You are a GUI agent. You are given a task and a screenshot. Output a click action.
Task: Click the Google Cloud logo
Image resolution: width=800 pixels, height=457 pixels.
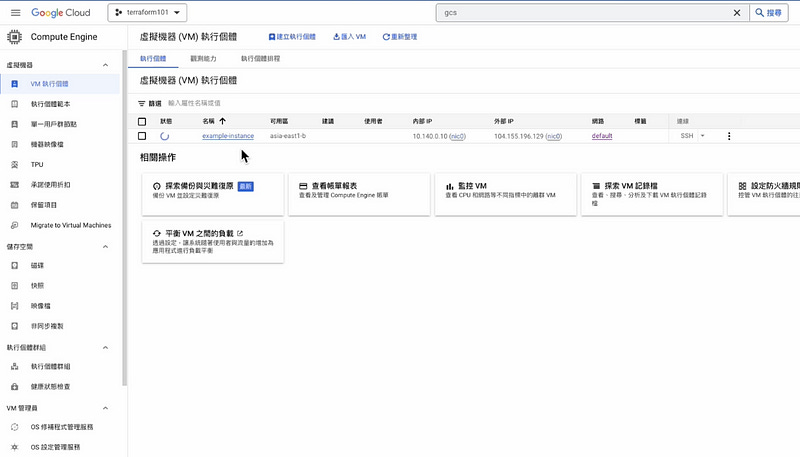pos(61,13)
